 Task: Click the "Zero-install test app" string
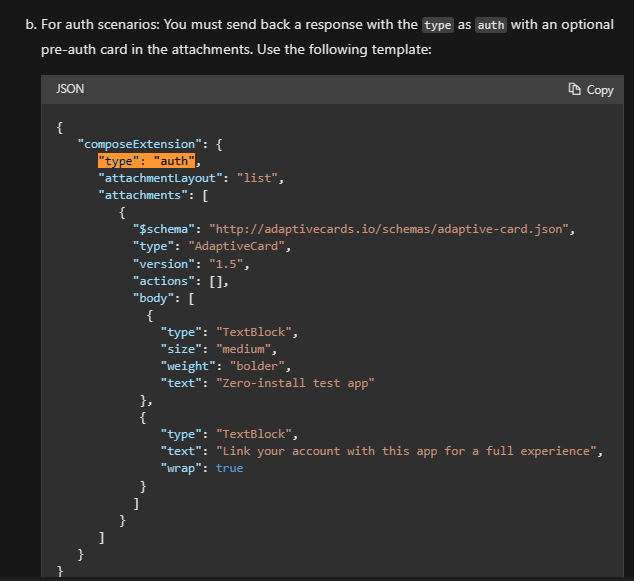pyautogui.click(x=295, y=383)
